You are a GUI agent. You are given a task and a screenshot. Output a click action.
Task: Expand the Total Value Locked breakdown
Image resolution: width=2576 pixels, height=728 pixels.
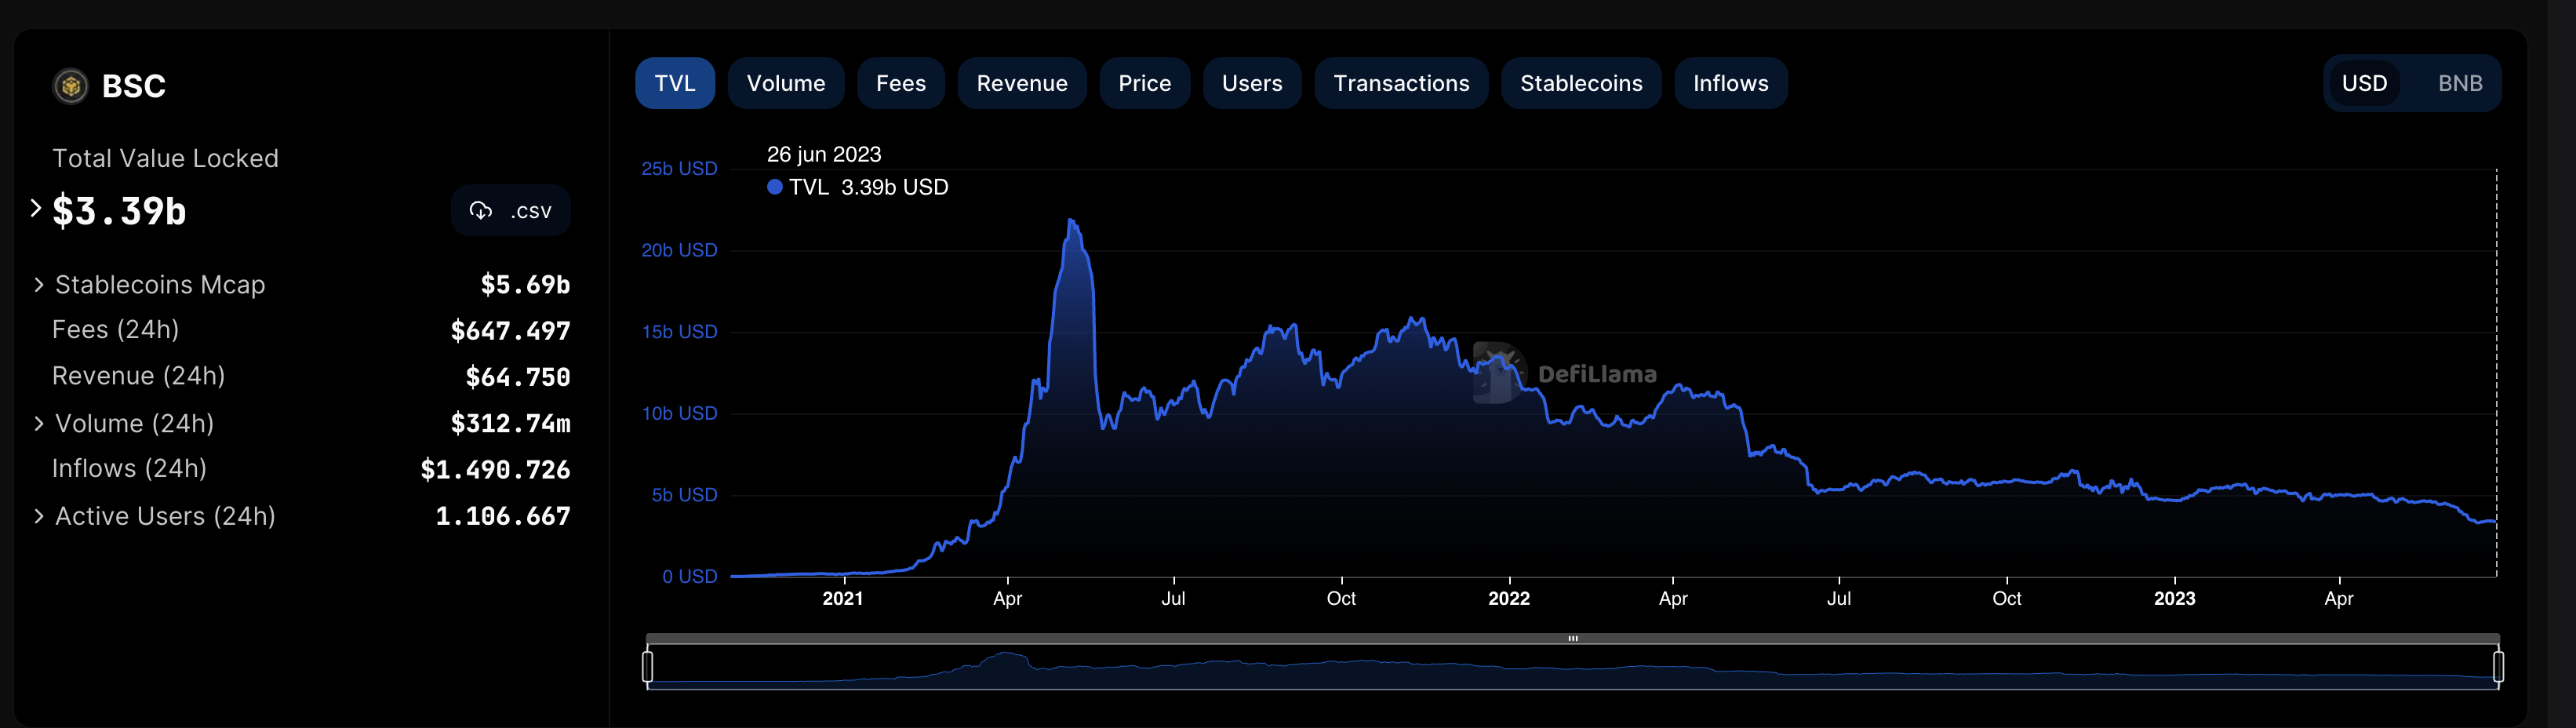click(36, 208)
